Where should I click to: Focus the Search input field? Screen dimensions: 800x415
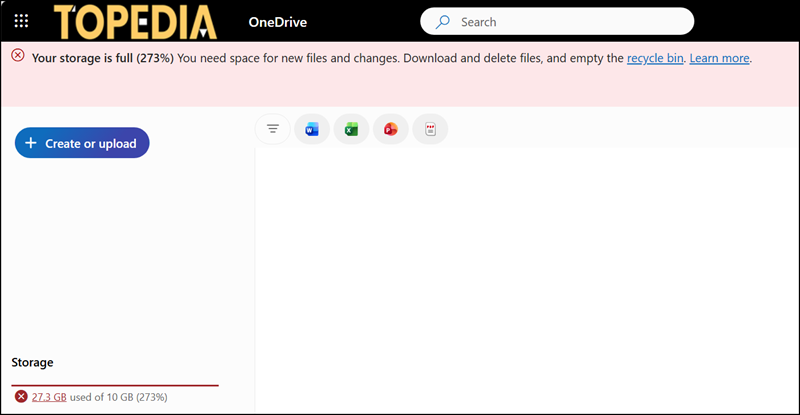[x=557, y=21]
